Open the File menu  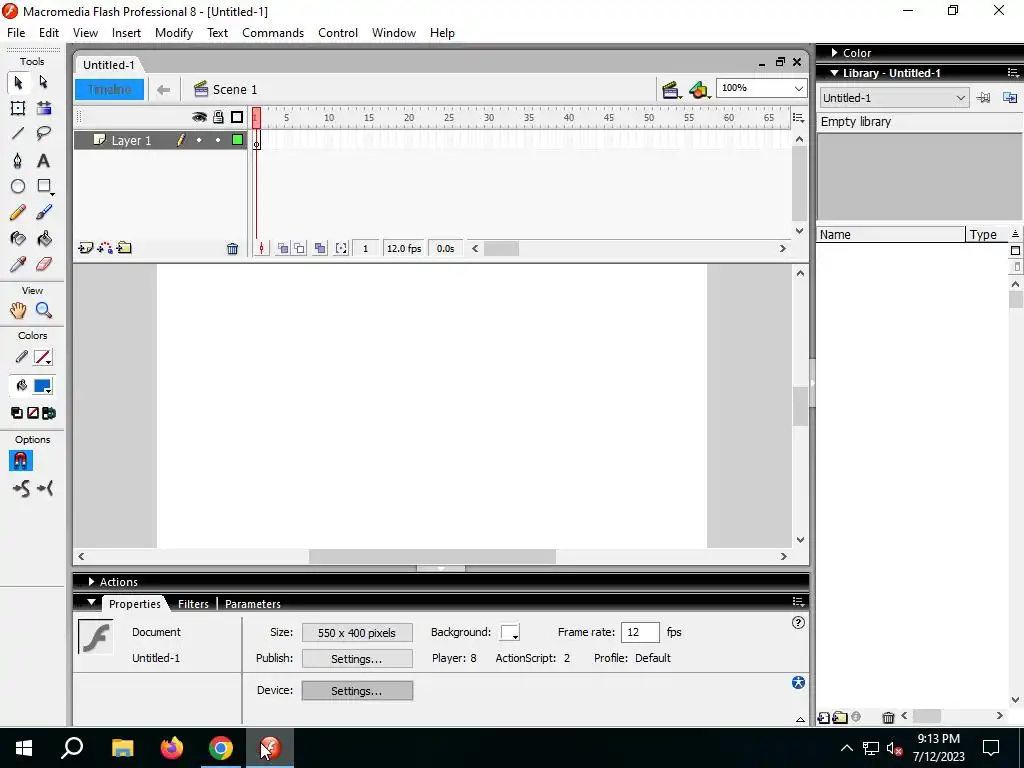[x=16, y=33]
